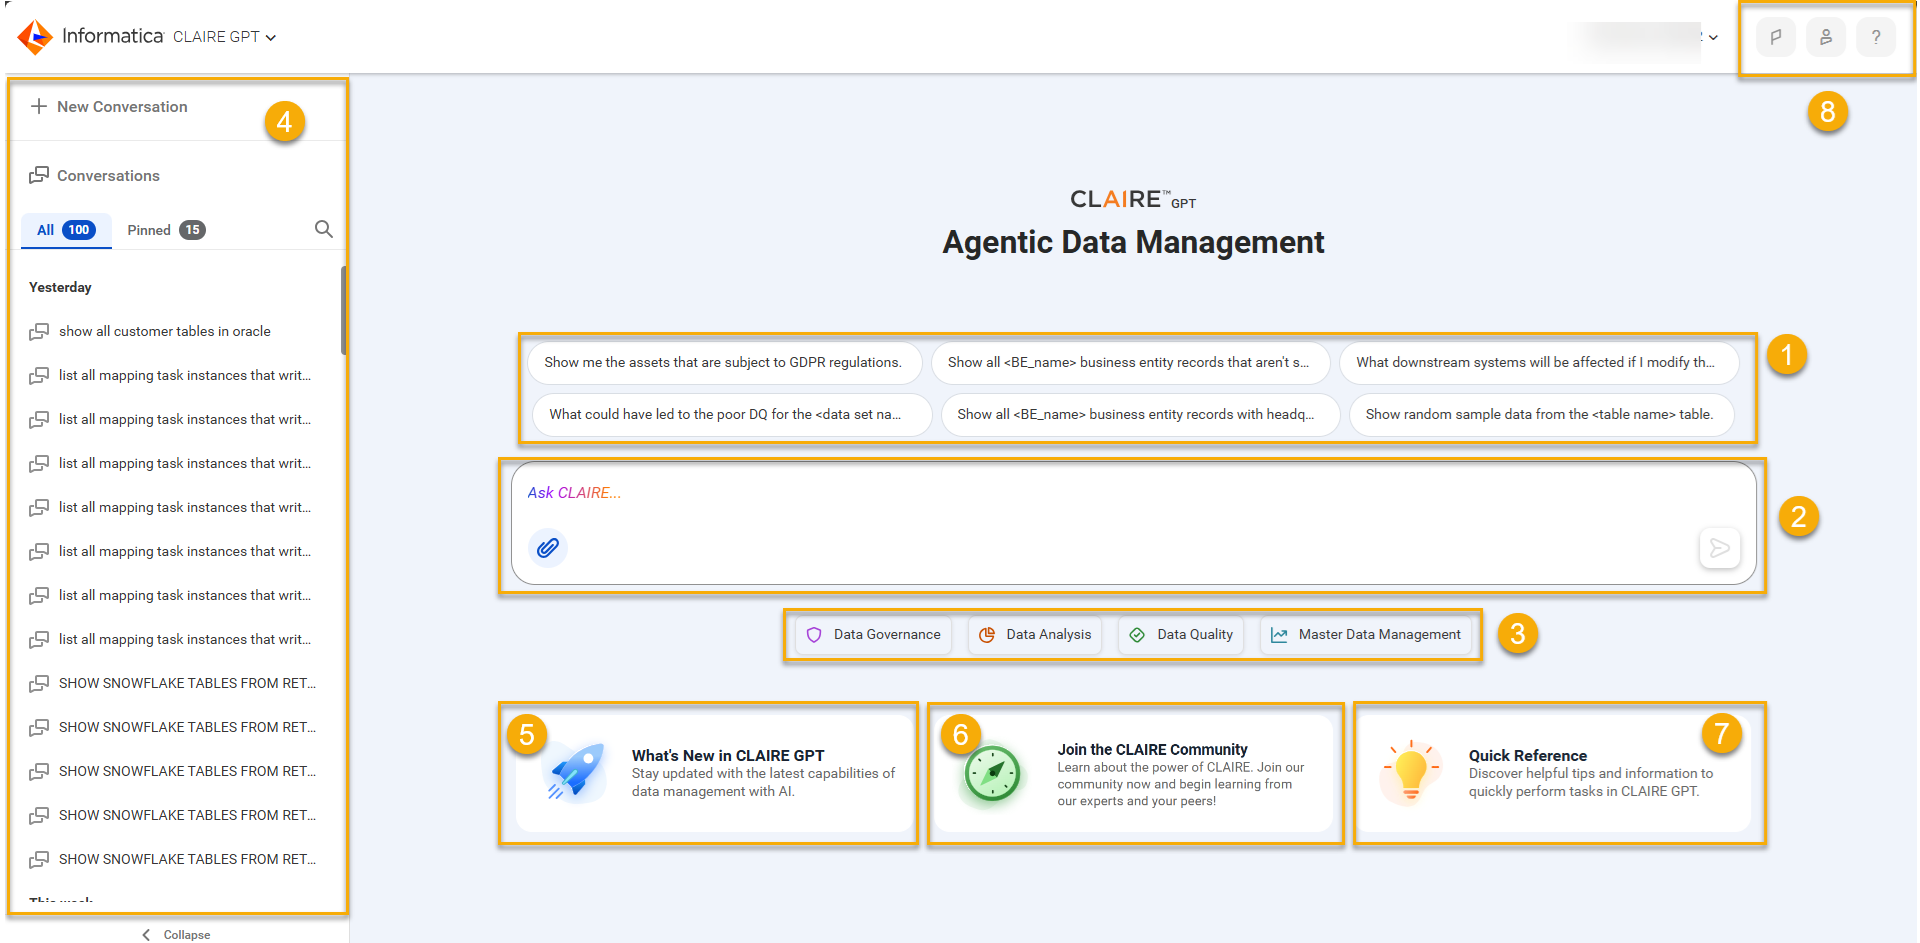This screenshot has height=943, width=1920.
Task: Start a New Conversation
Action: click(109, 106)
